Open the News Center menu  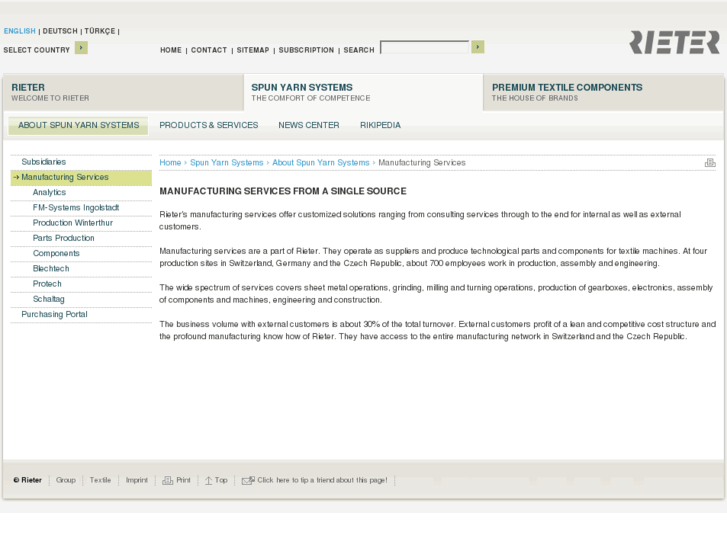pos(309,125)
